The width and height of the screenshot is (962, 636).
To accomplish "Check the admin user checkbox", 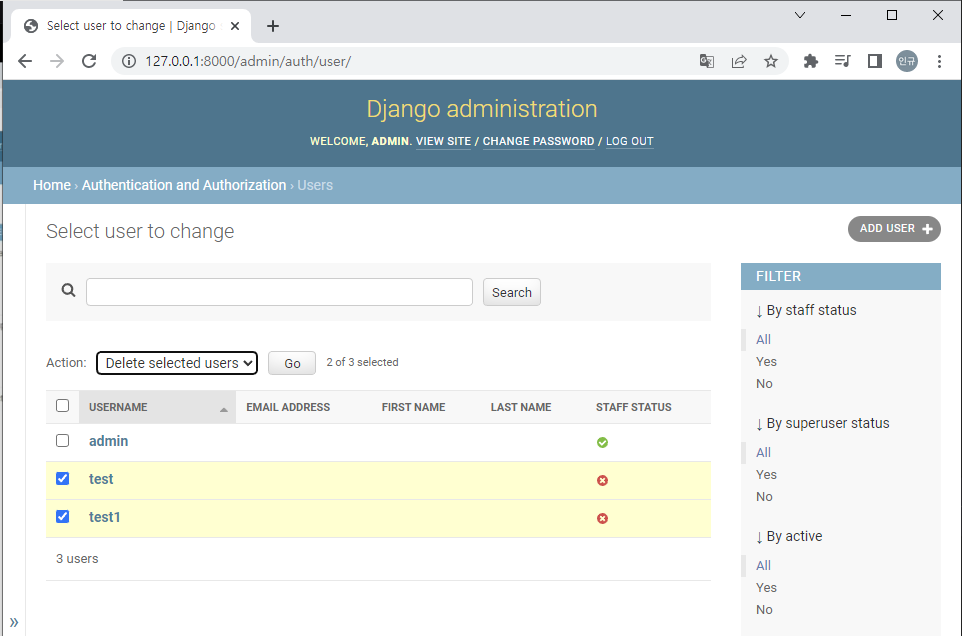I will pos(63,440).
